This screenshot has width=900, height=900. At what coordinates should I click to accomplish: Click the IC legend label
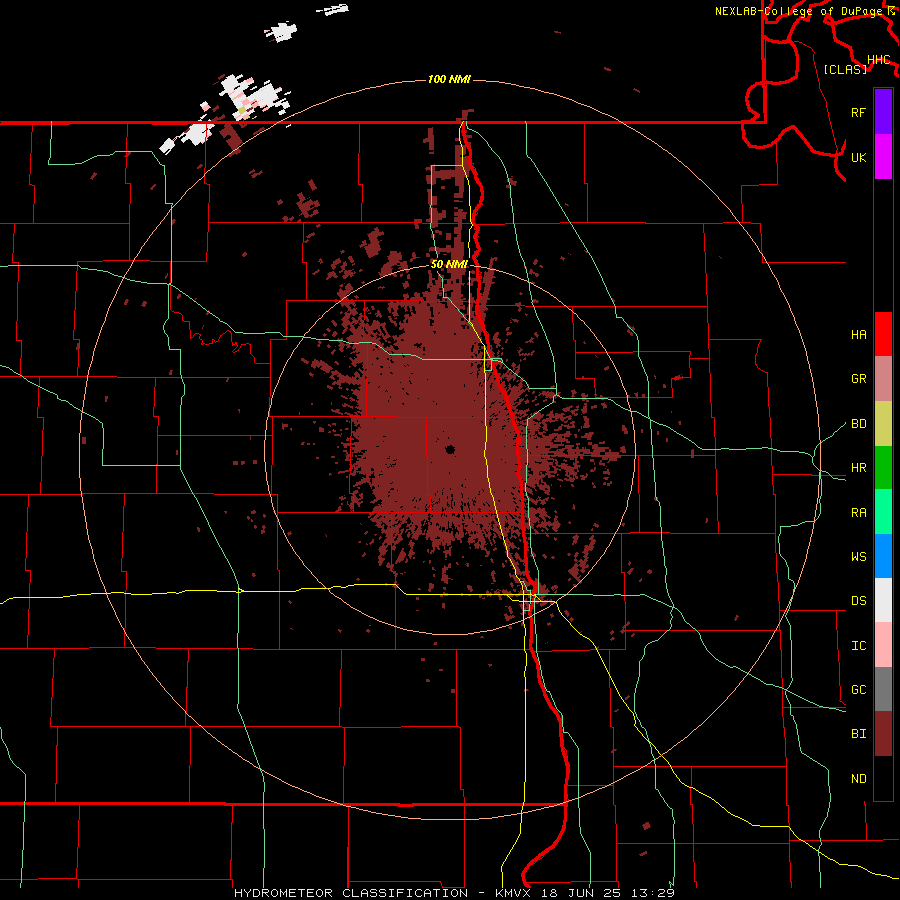coord(859,646)
